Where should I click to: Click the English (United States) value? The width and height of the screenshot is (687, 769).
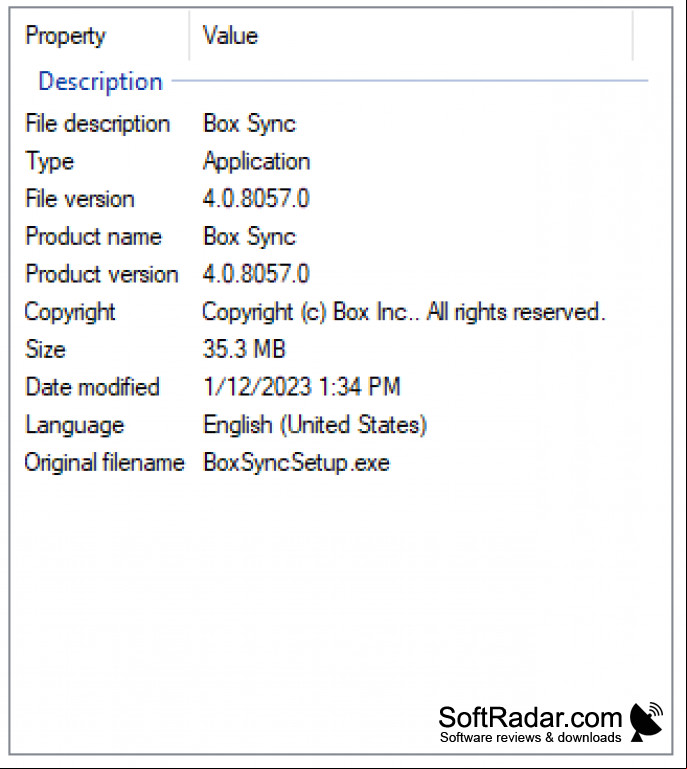315,425
